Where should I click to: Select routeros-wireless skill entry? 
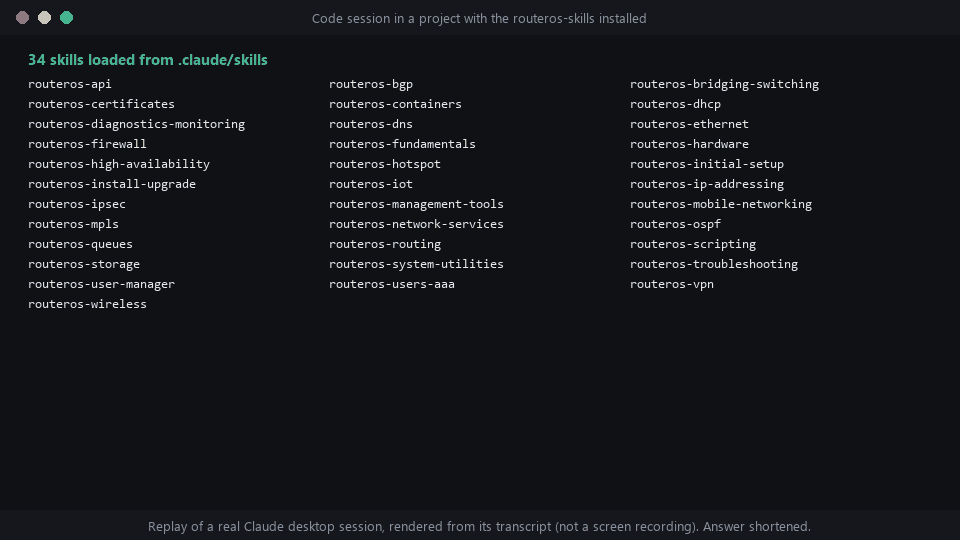pos(88,304)
